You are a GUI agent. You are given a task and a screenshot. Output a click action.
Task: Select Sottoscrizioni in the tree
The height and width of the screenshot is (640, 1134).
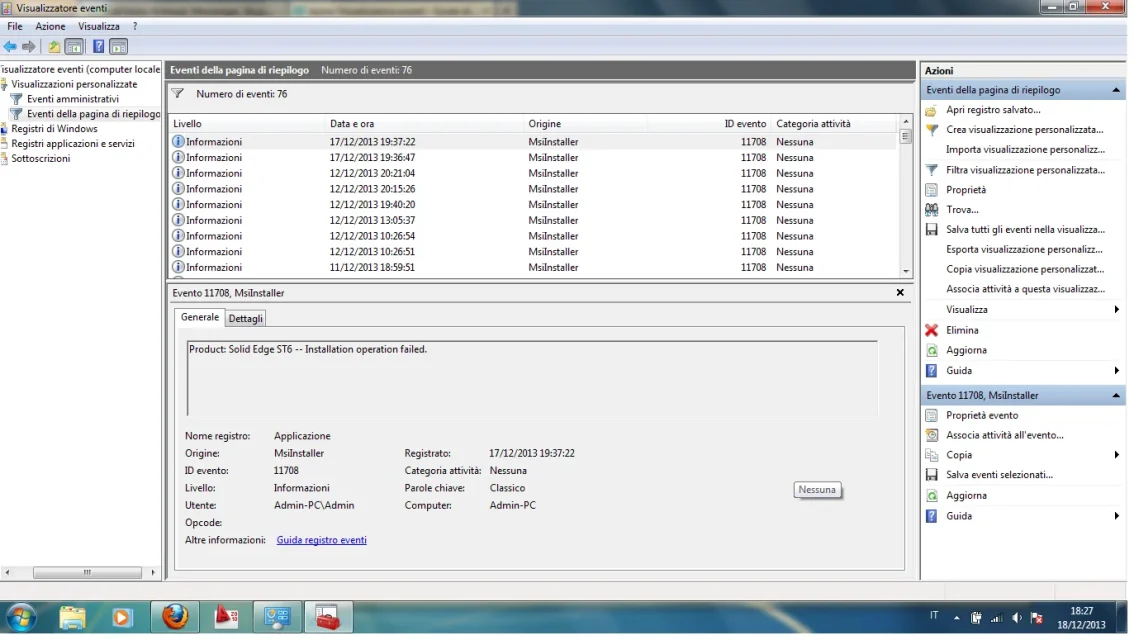click(x=40, y=158)
